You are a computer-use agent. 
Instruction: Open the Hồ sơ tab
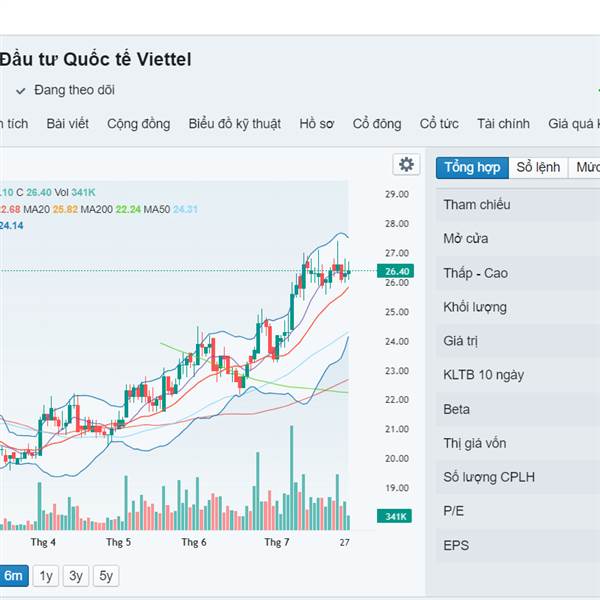click(316, 124)
